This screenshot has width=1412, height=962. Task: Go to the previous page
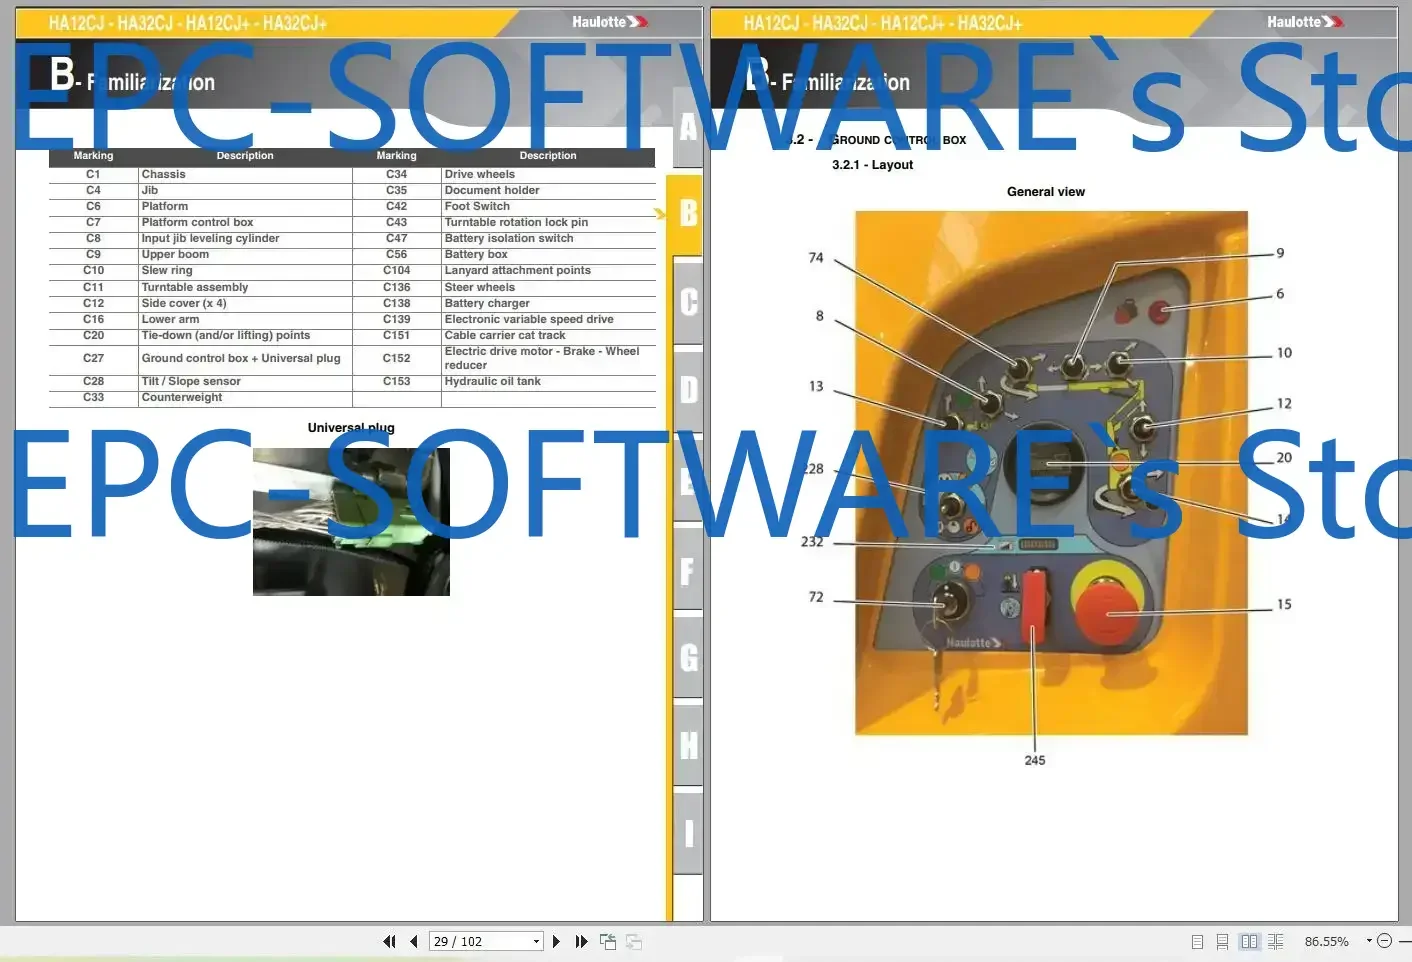click(x=413, y=941)
